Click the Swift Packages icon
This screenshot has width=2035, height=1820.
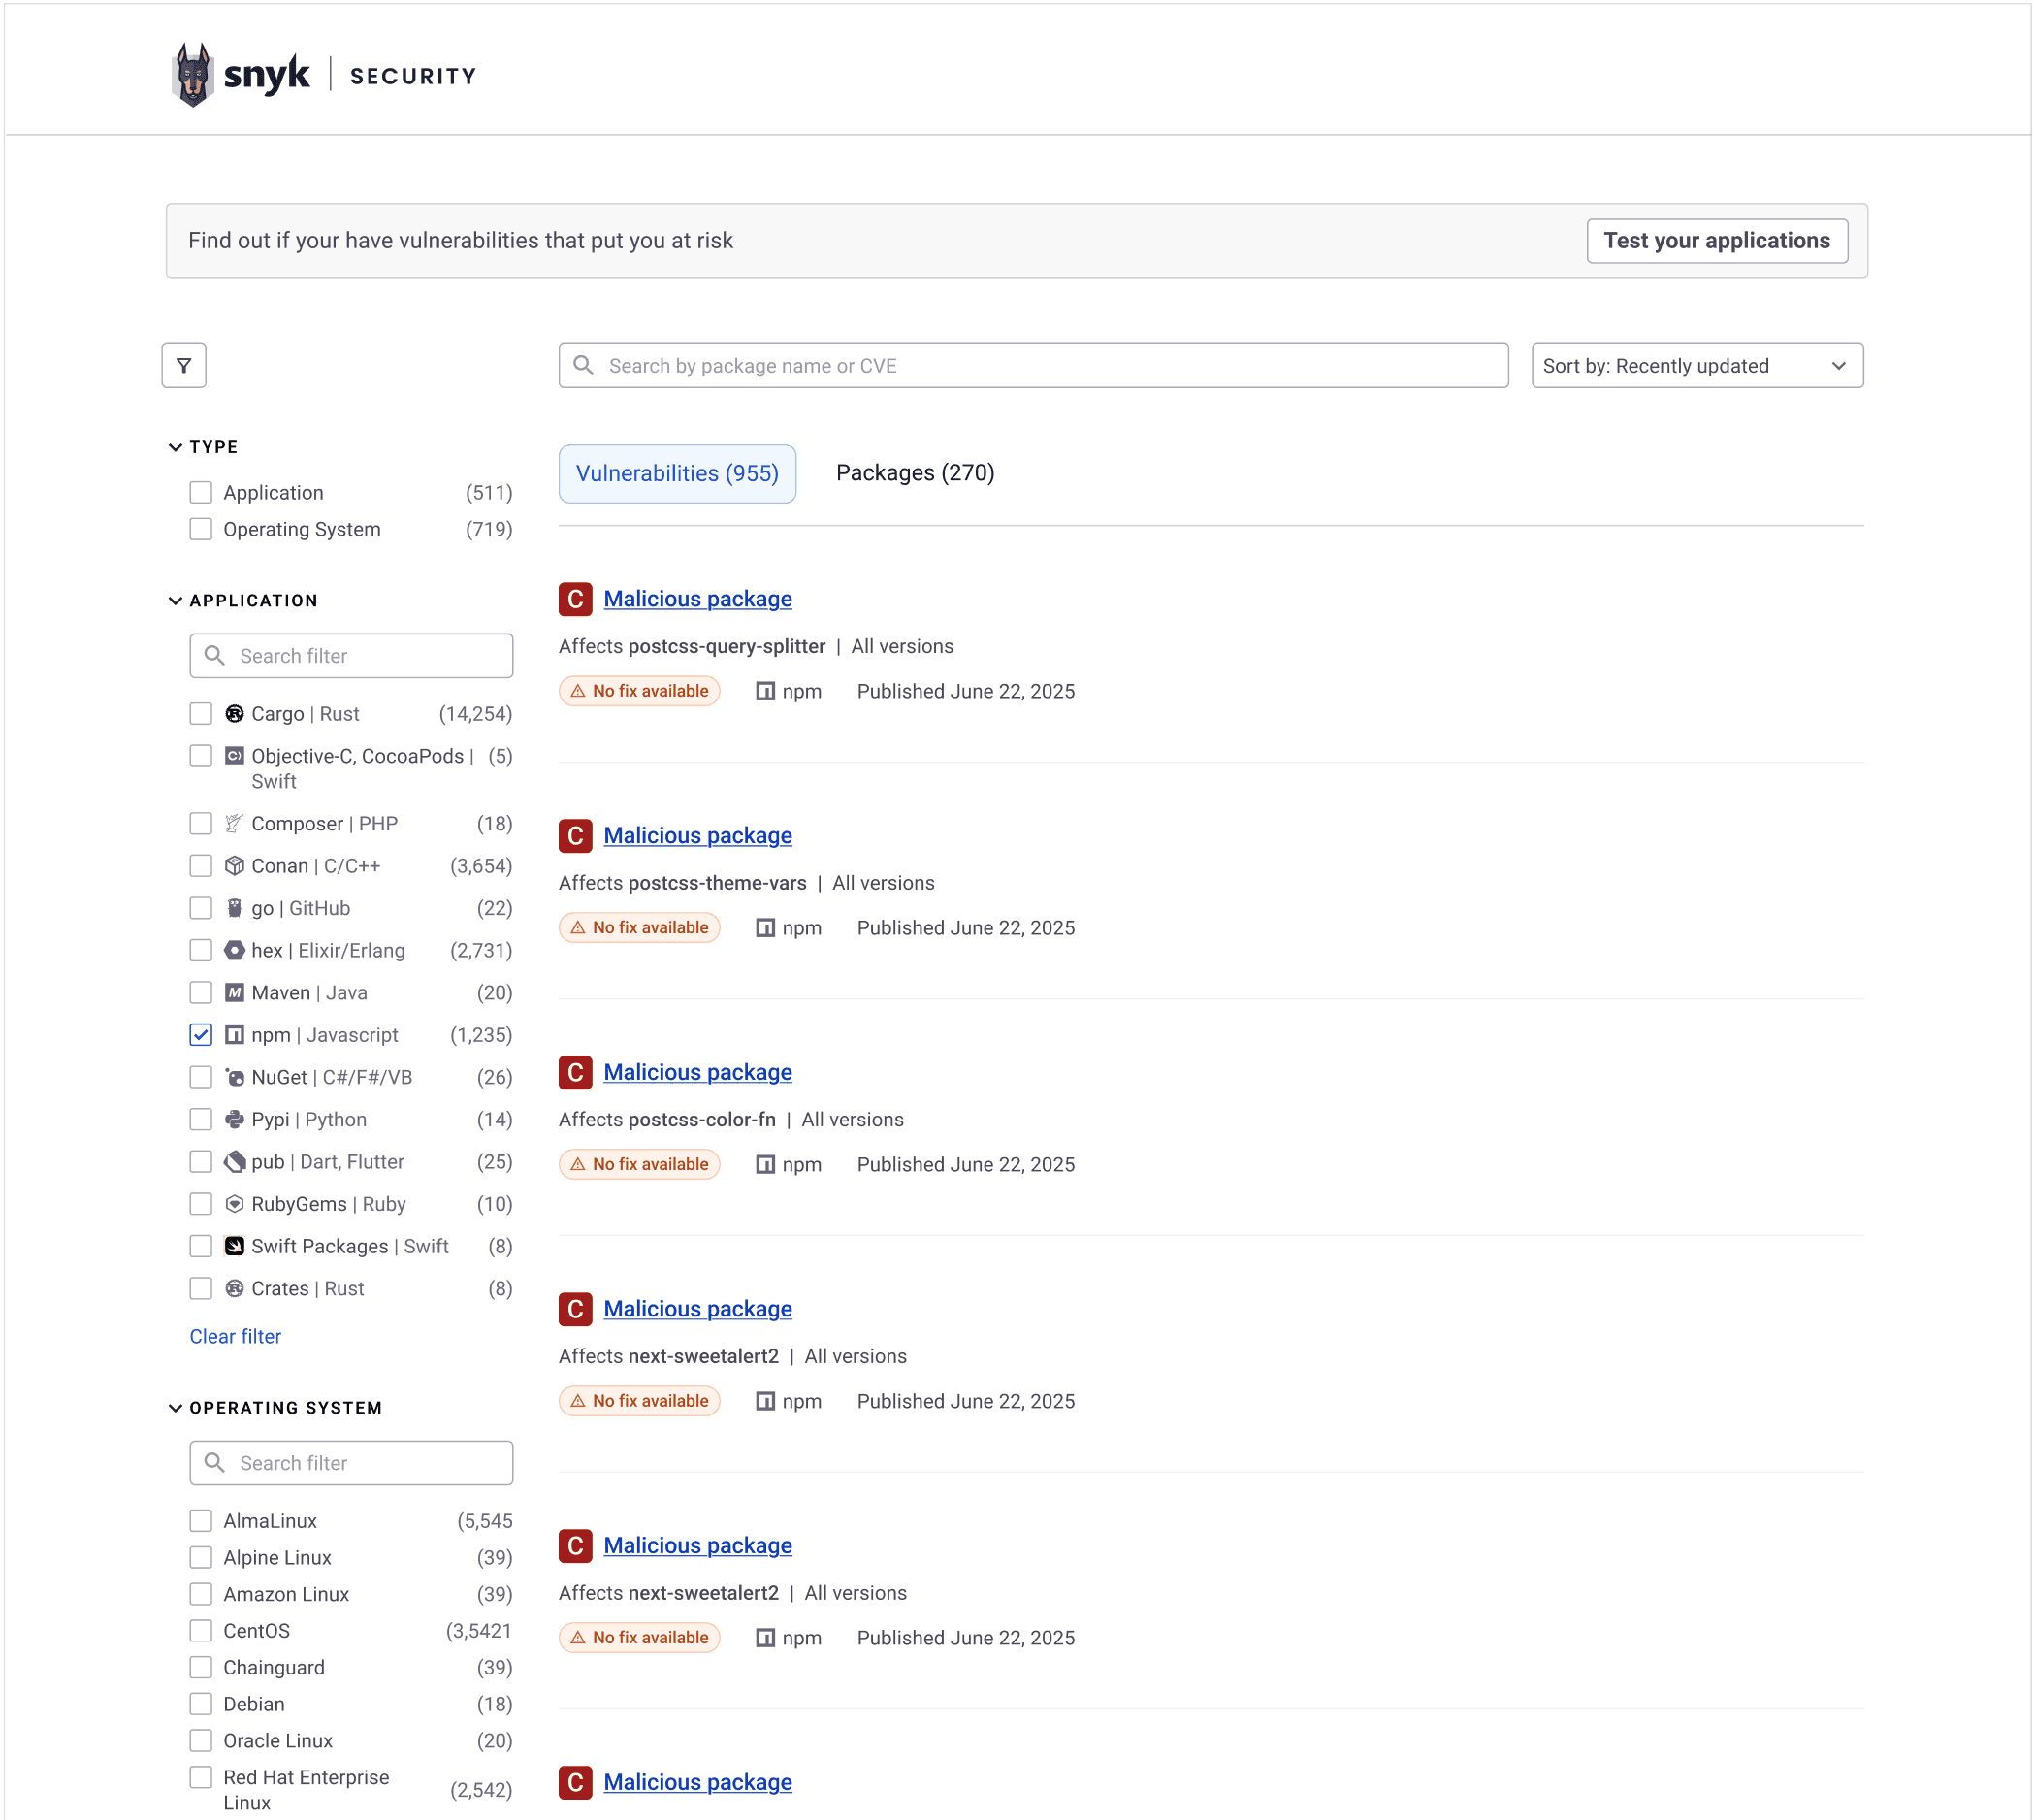pyautogui.click(x=235, y=1247)
